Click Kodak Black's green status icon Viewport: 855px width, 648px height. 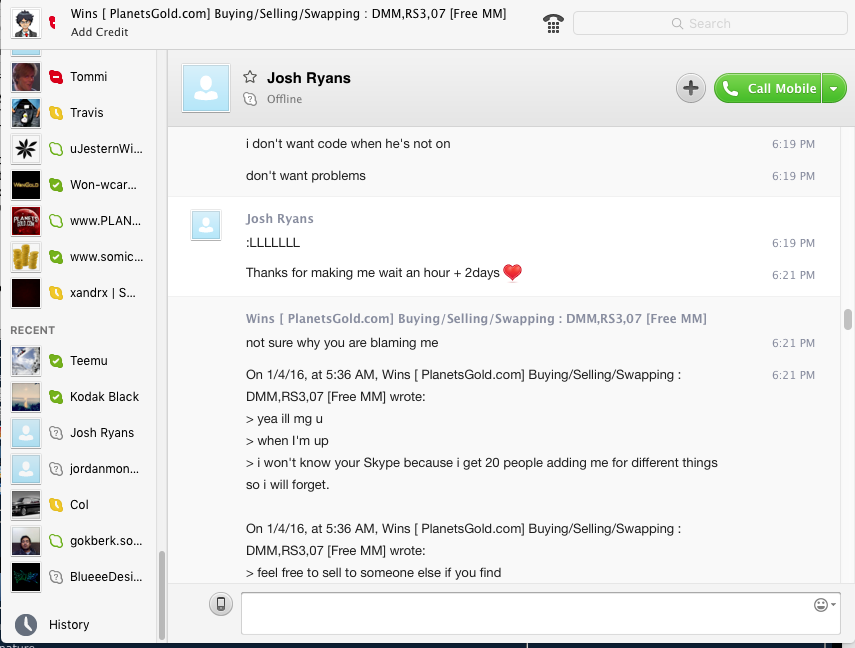56,397
